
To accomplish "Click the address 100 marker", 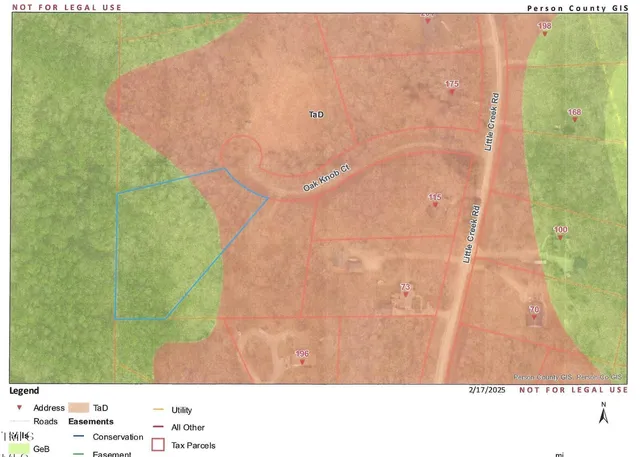I will [560, 232].
